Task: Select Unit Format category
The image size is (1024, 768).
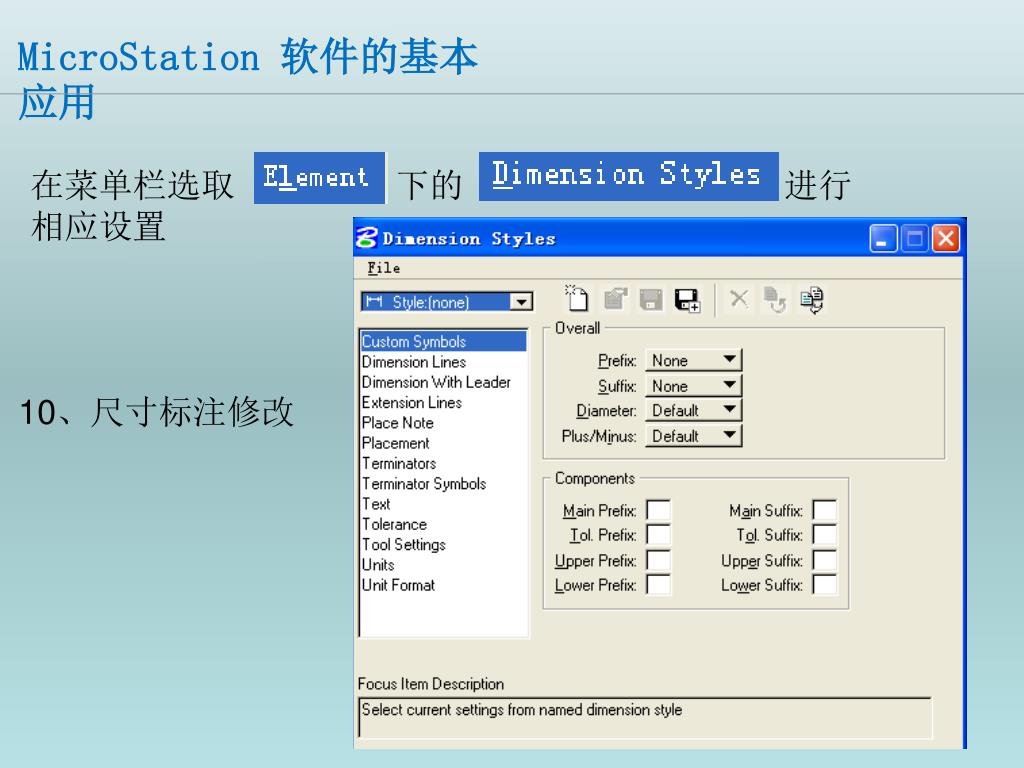Action: (x=443, y=584)
